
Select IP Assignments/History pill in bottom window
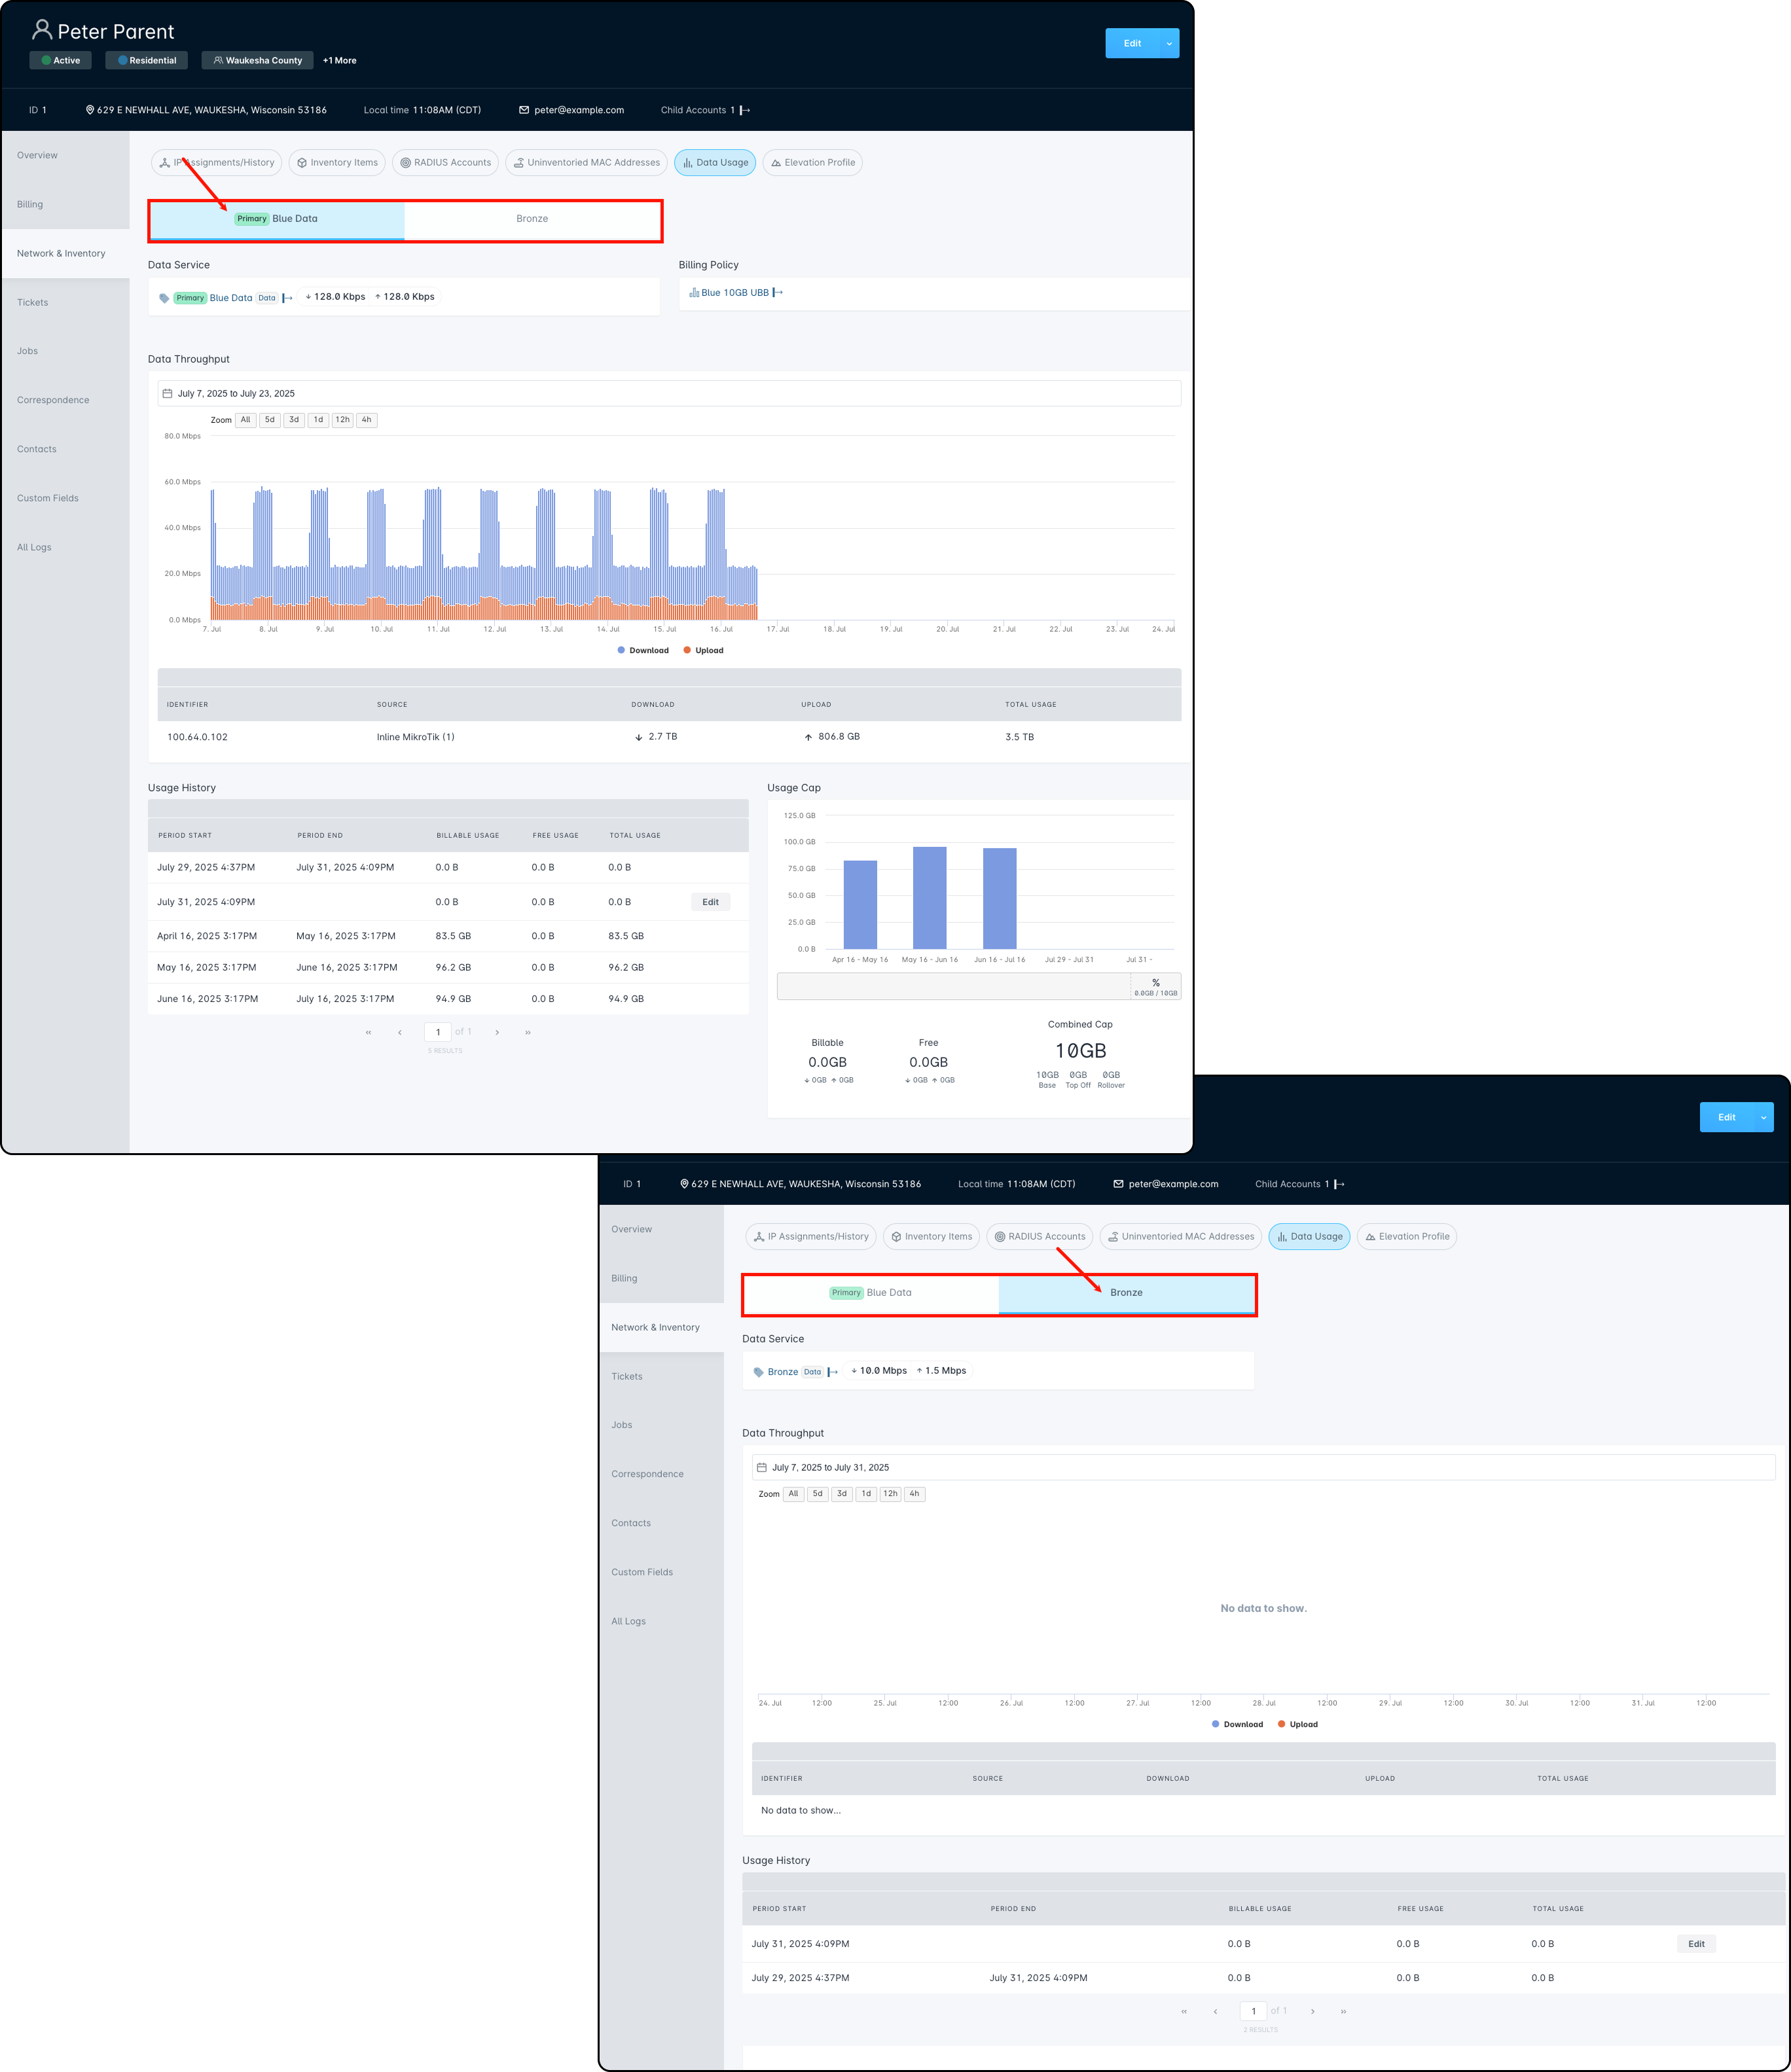tap(811, 1236)
